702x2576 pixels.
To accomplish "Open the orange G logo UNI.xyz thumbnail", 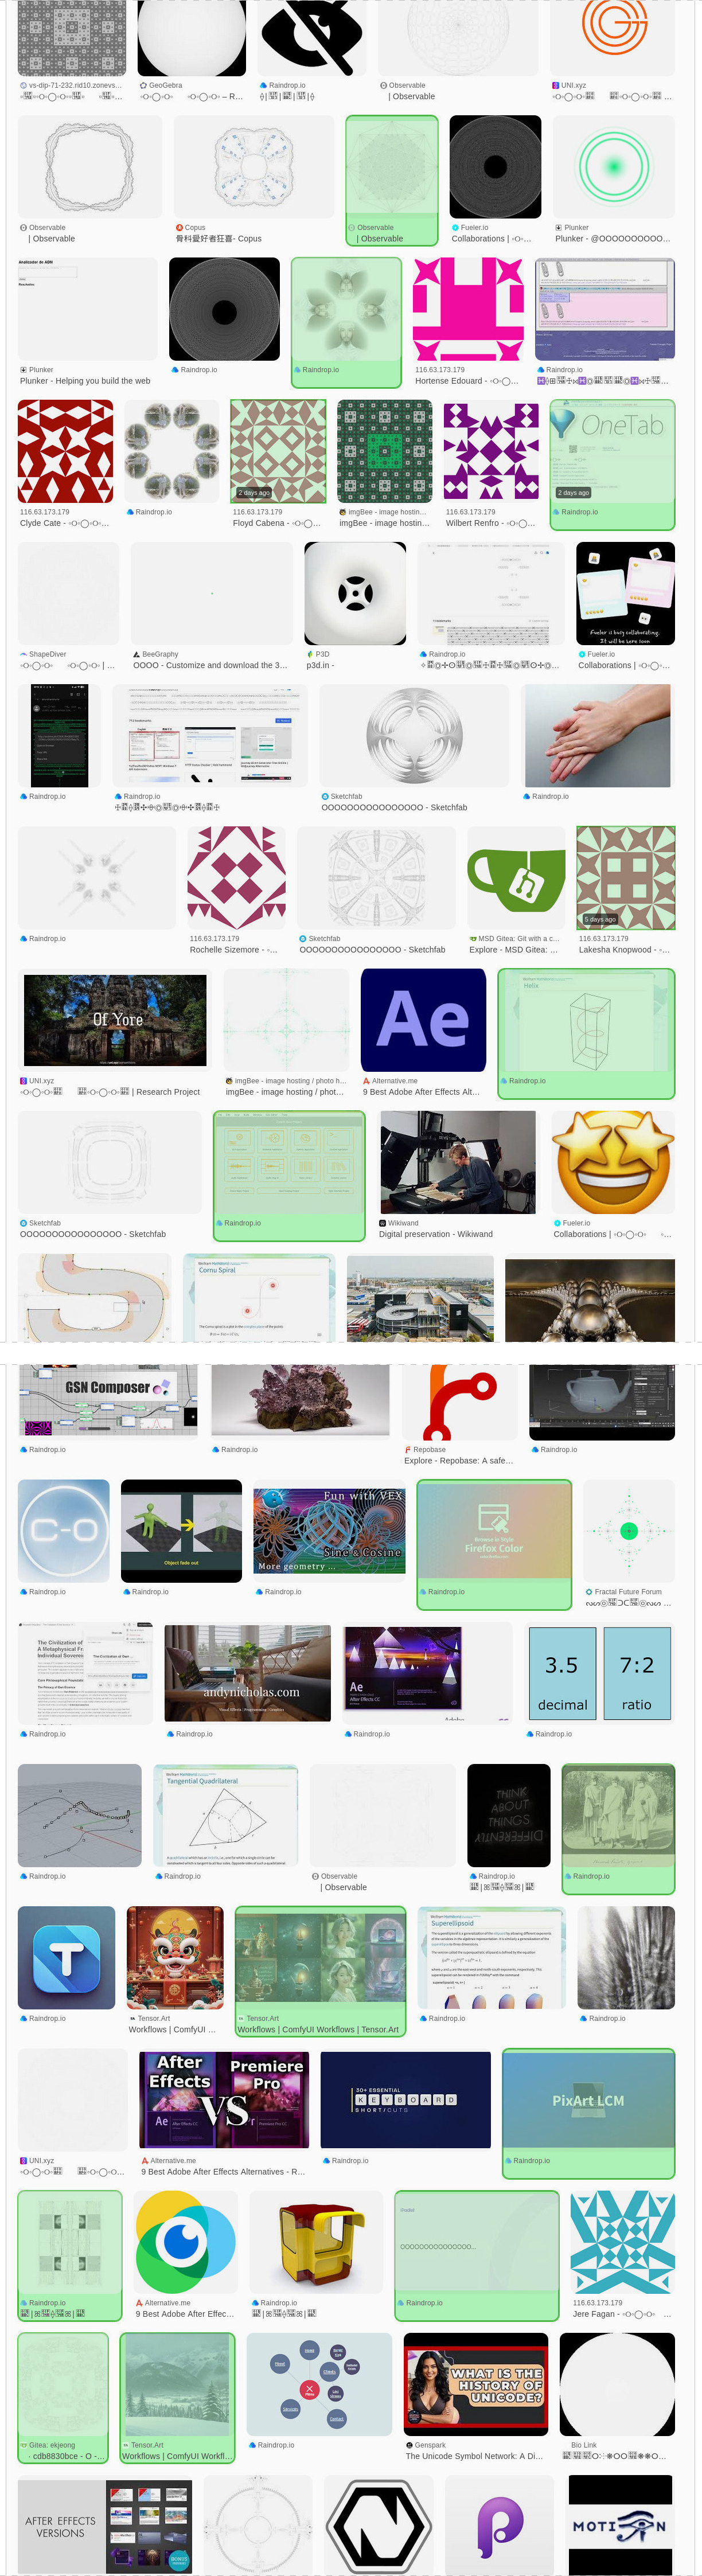I will (x=612, y=38).
